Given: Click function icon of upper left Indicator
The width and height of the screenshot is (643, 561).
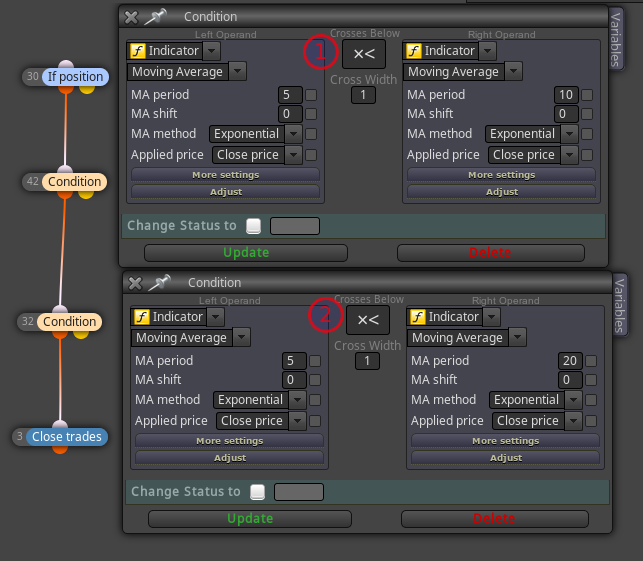Looking at the screenshot, I should pyautogui.click(x=138, y=51).
